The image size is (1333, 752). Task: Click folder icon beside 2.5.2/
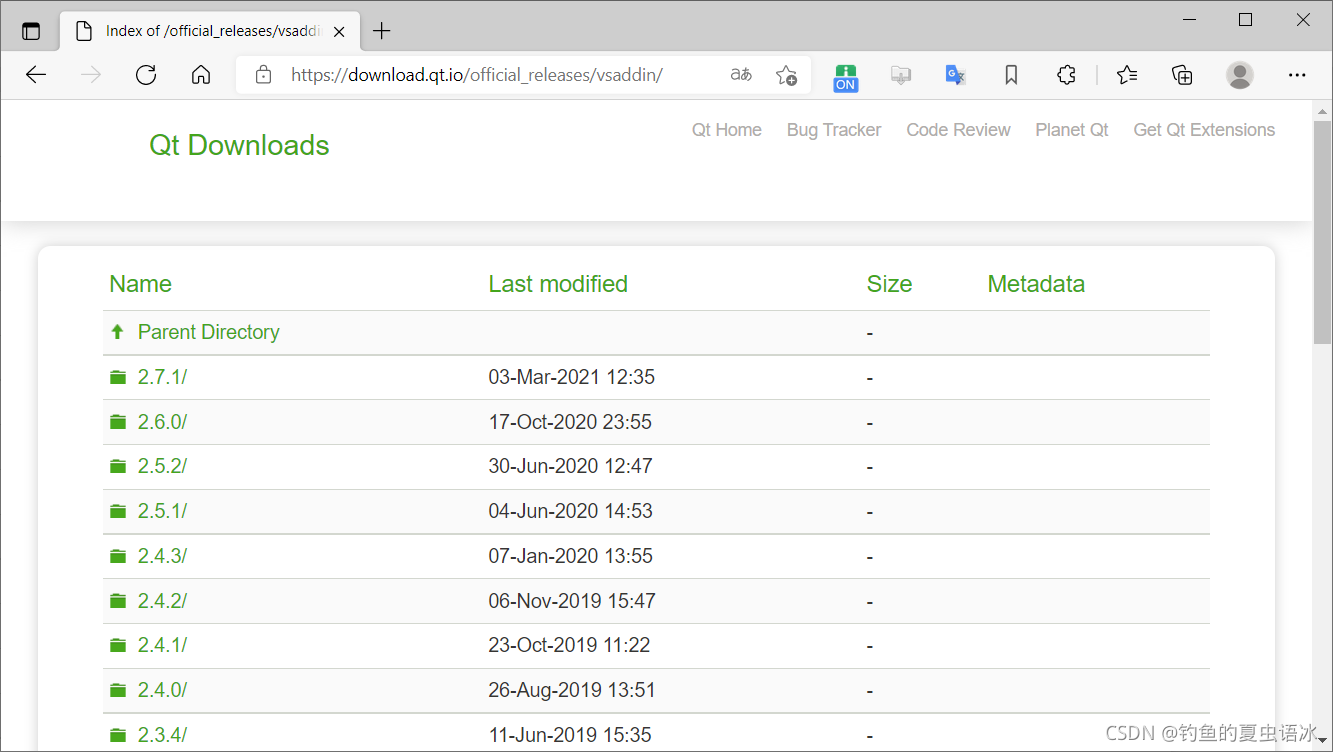click(x=118, y=466)
